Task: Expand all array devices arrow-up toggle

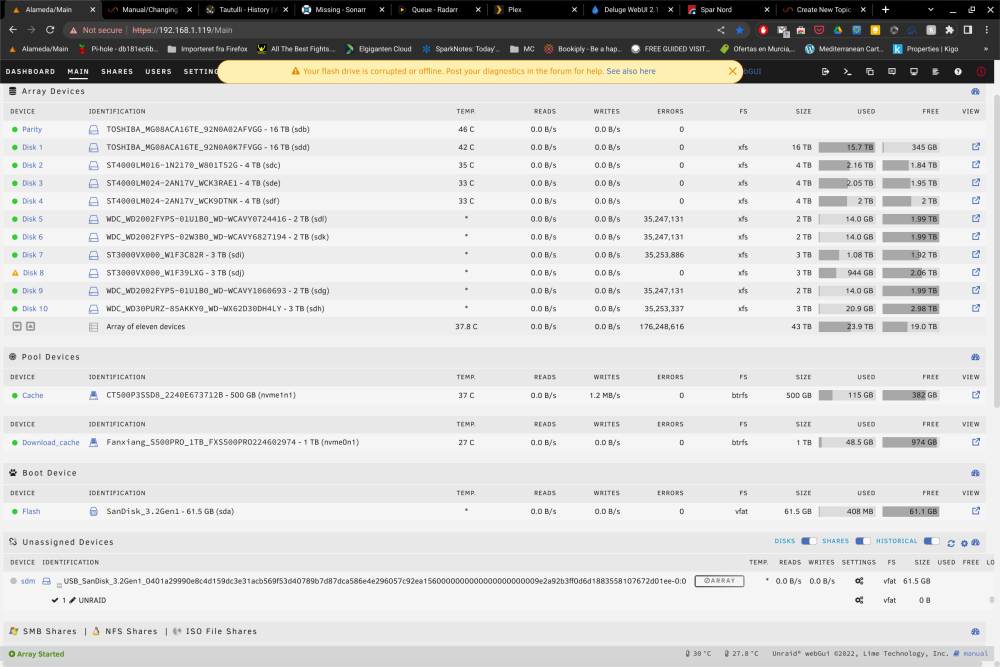Action: [31, 326]
